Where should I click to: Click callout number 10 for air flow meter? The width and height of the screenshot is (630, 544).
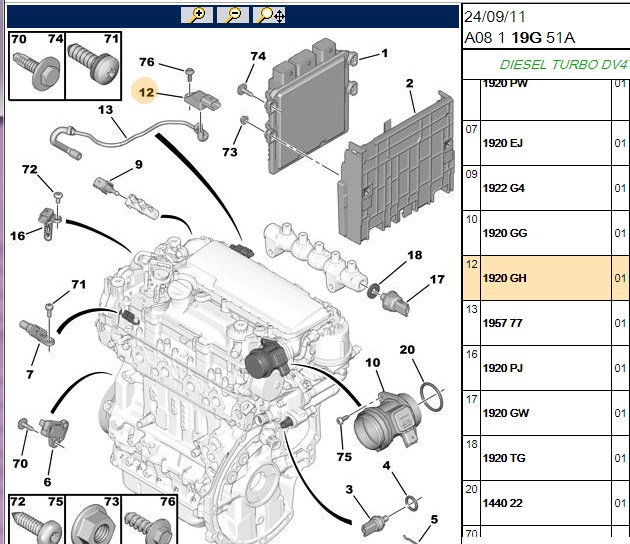click(372, 362)
